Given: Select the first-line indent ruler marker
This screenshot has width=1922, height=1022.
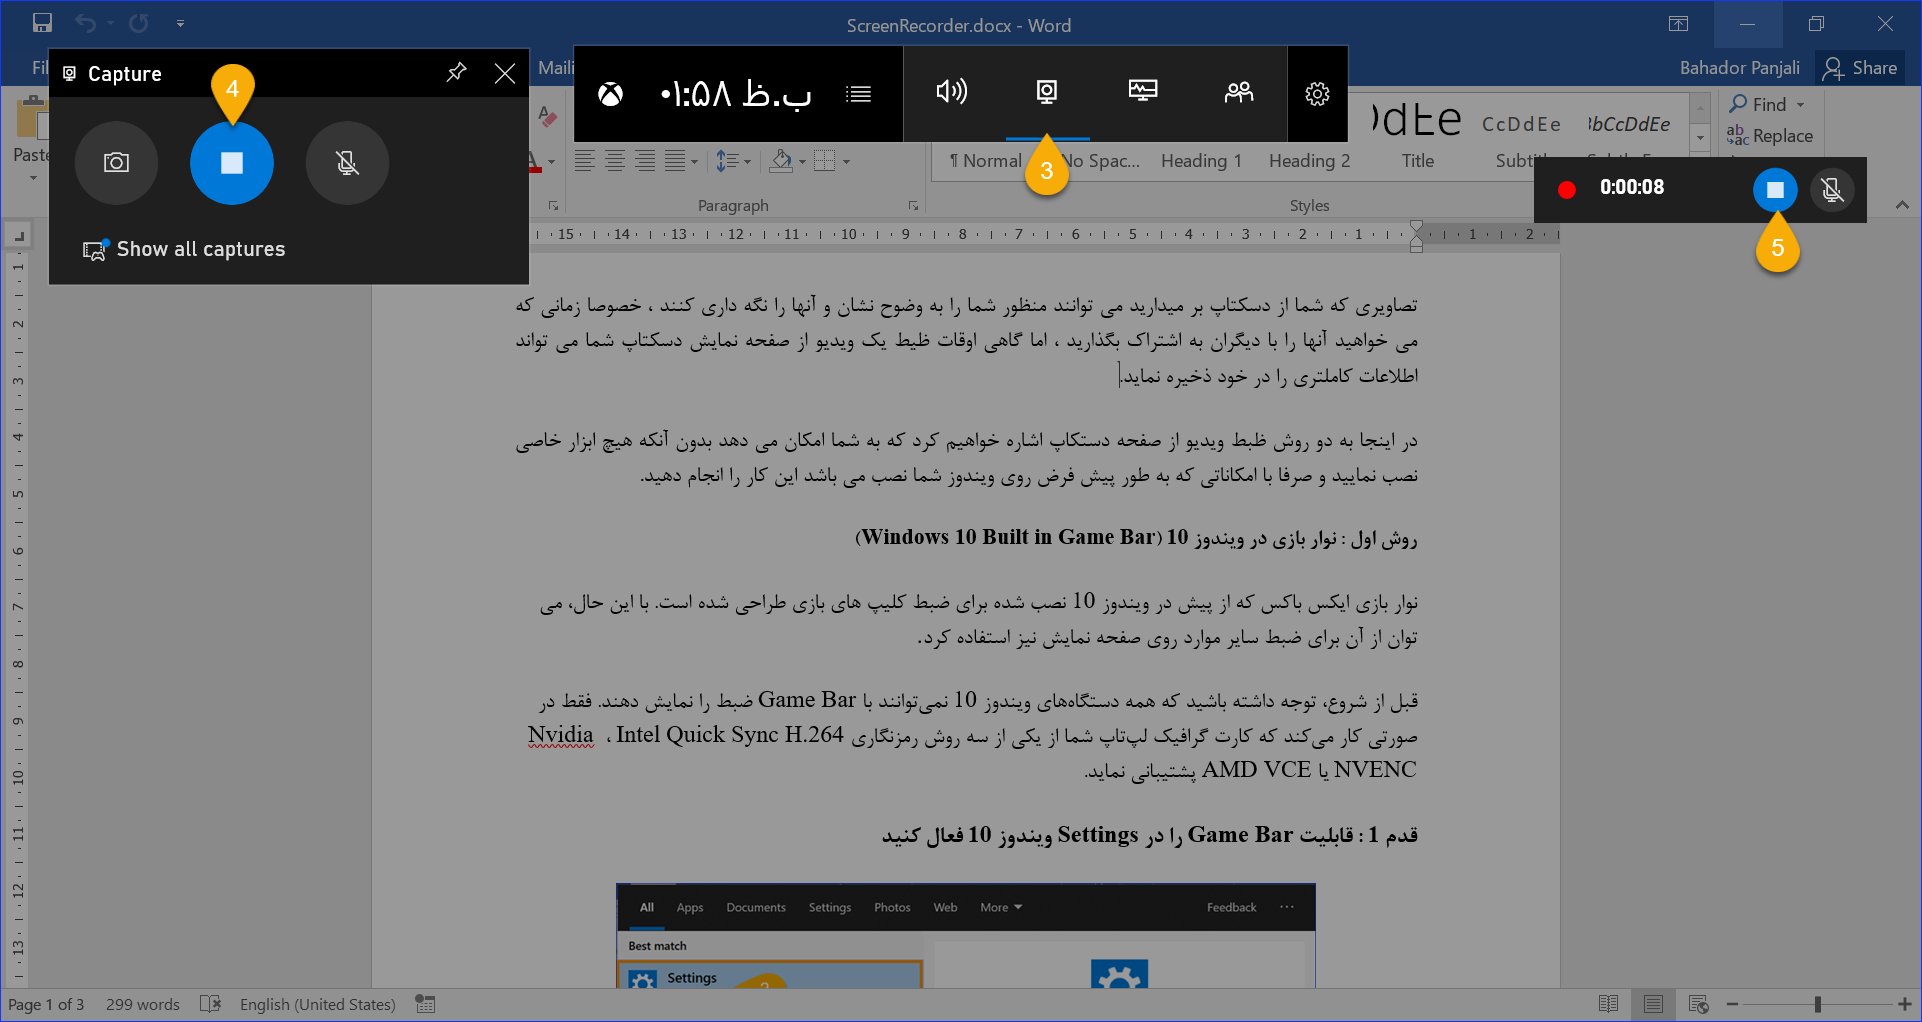Looking at the screenshot, I should [x=1416, y=228].
